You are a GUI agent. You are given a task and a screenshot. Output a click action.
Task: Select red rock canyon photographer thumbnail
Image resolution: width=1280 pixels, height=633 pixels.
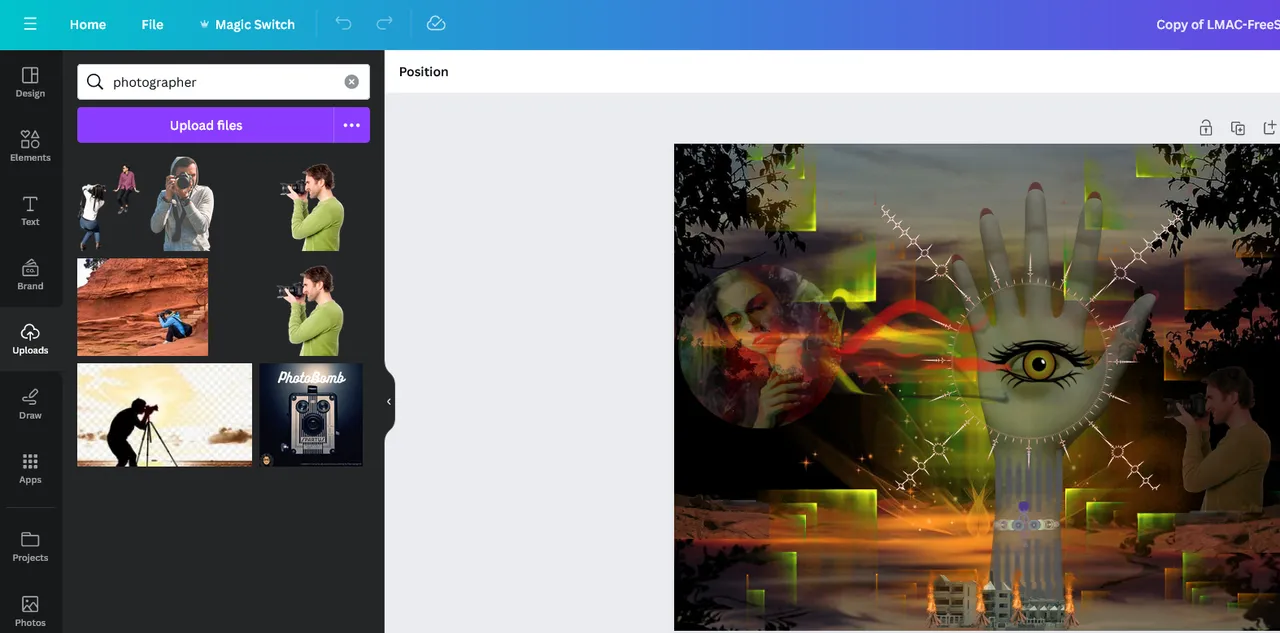(143, 307)
